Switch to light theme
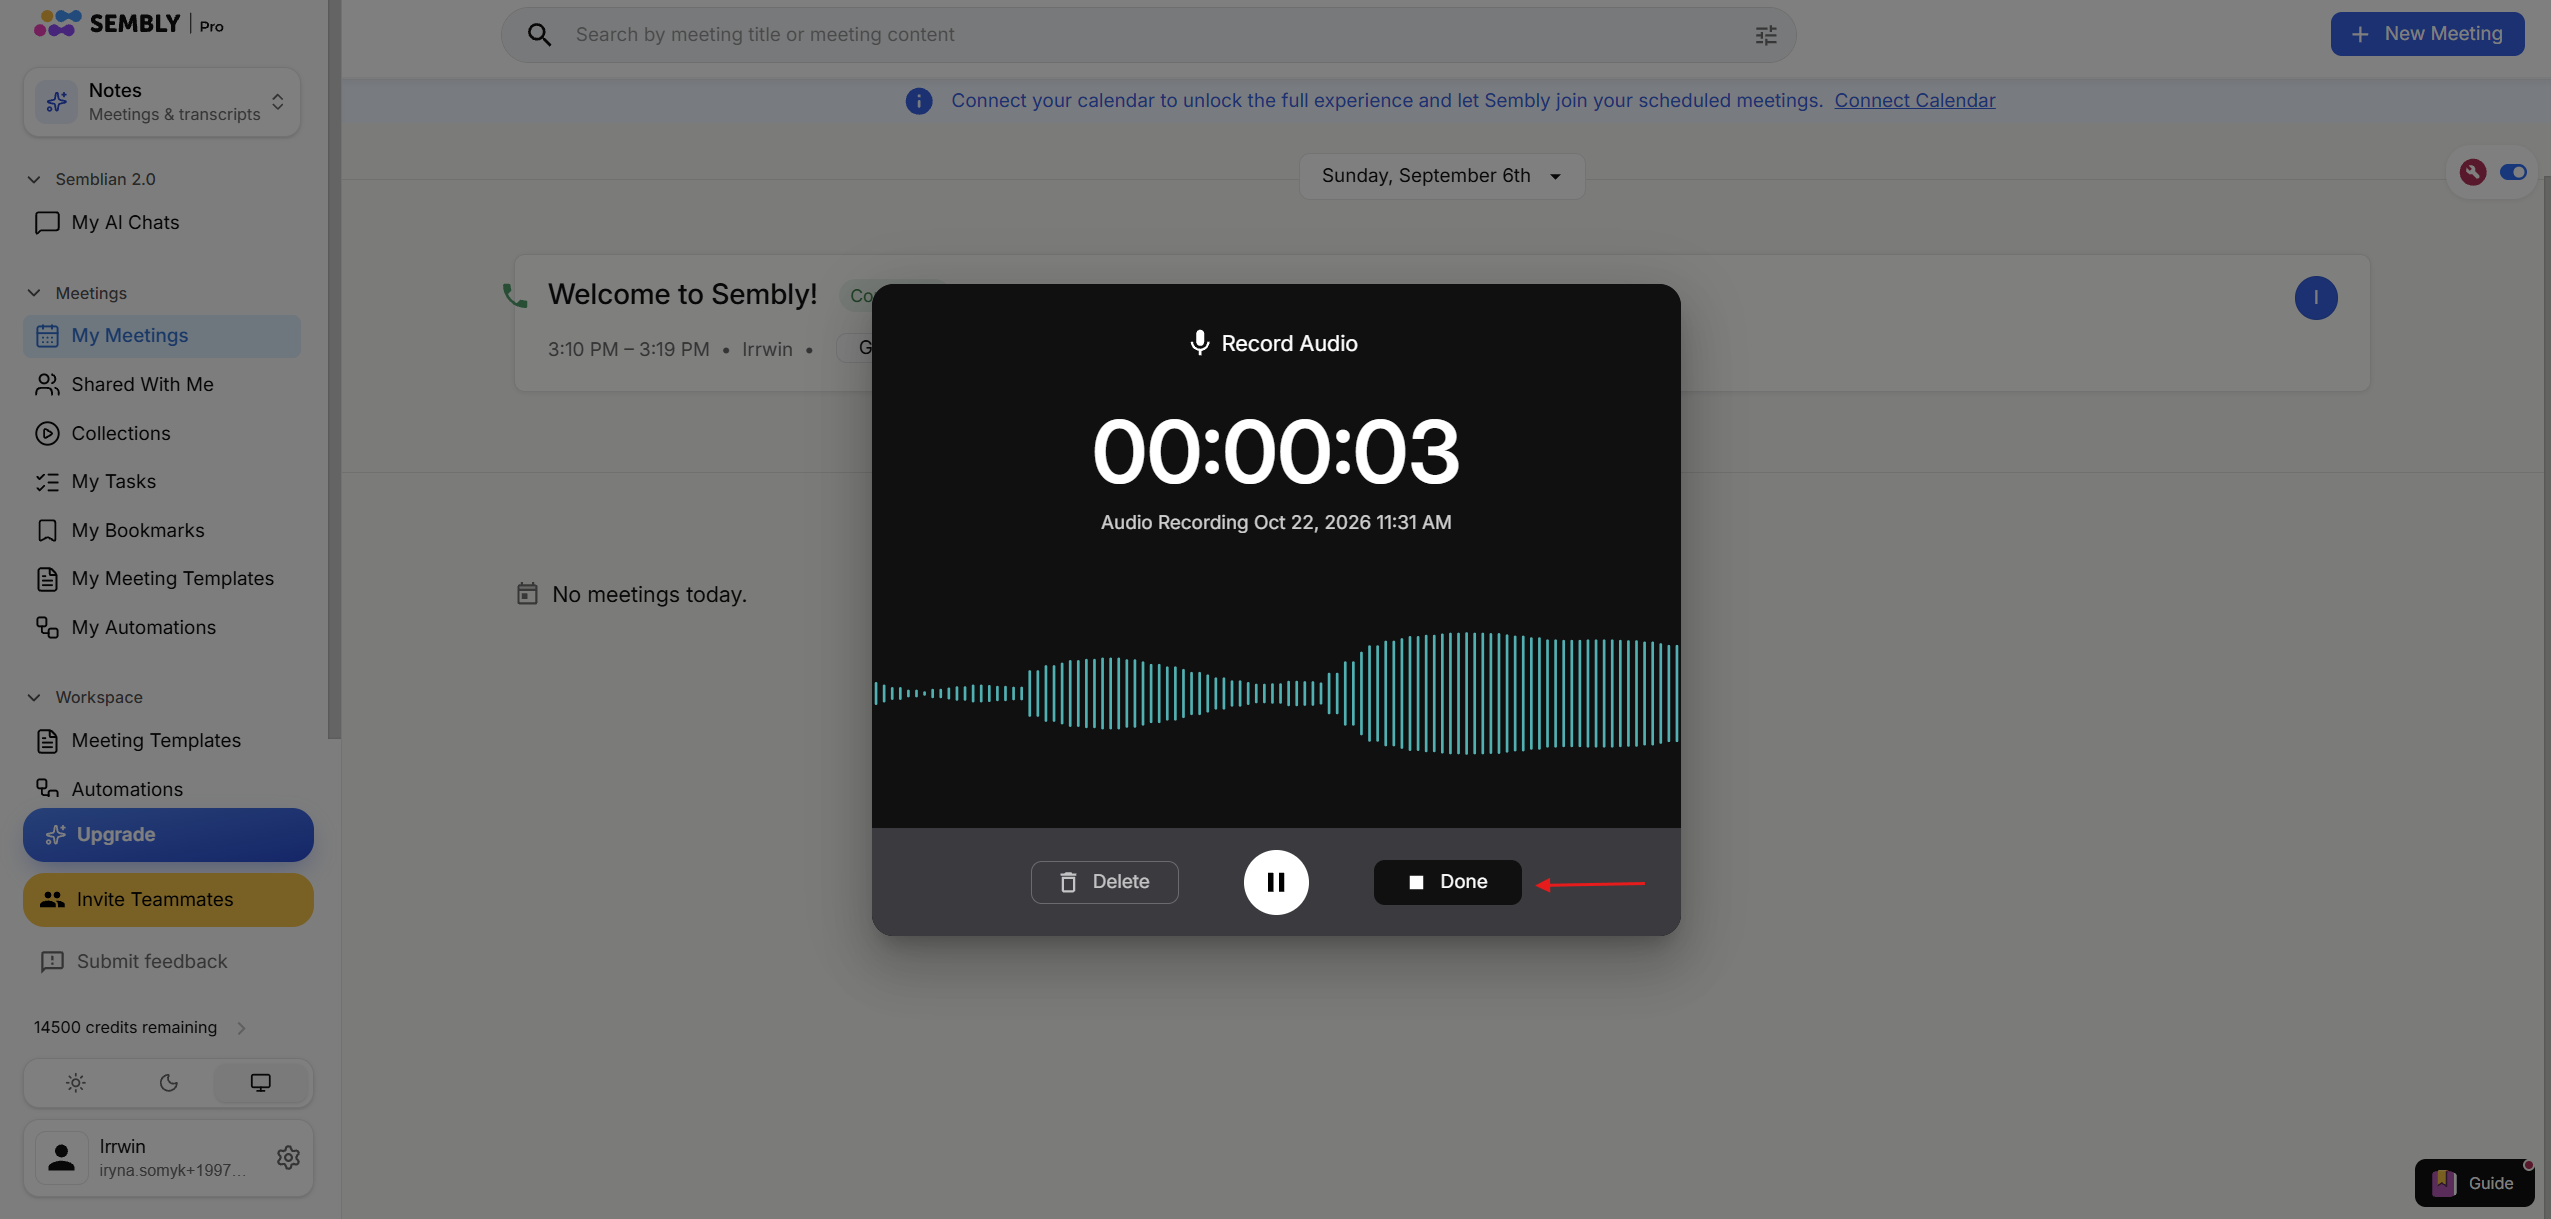Screen dimensions: 2551x1219 76,1083
